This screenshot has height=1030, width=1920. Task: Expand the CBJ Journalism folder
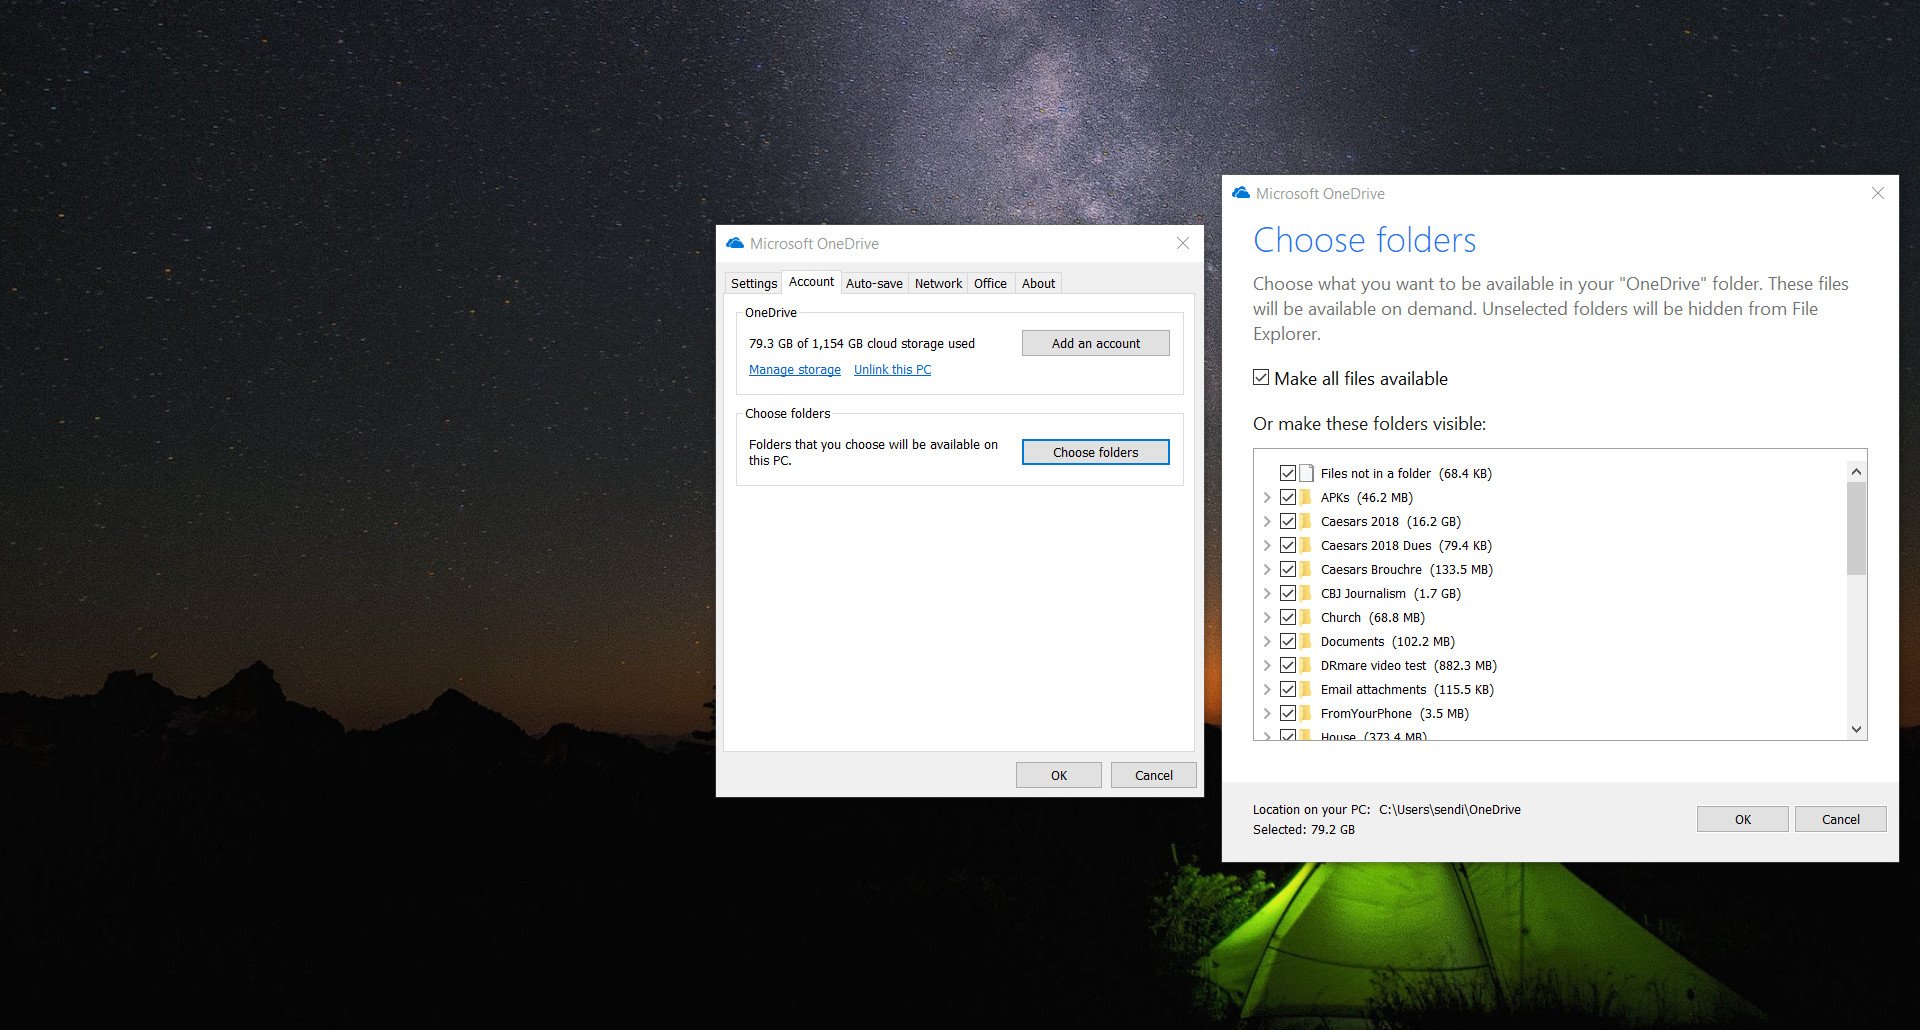coord(1267,593)
